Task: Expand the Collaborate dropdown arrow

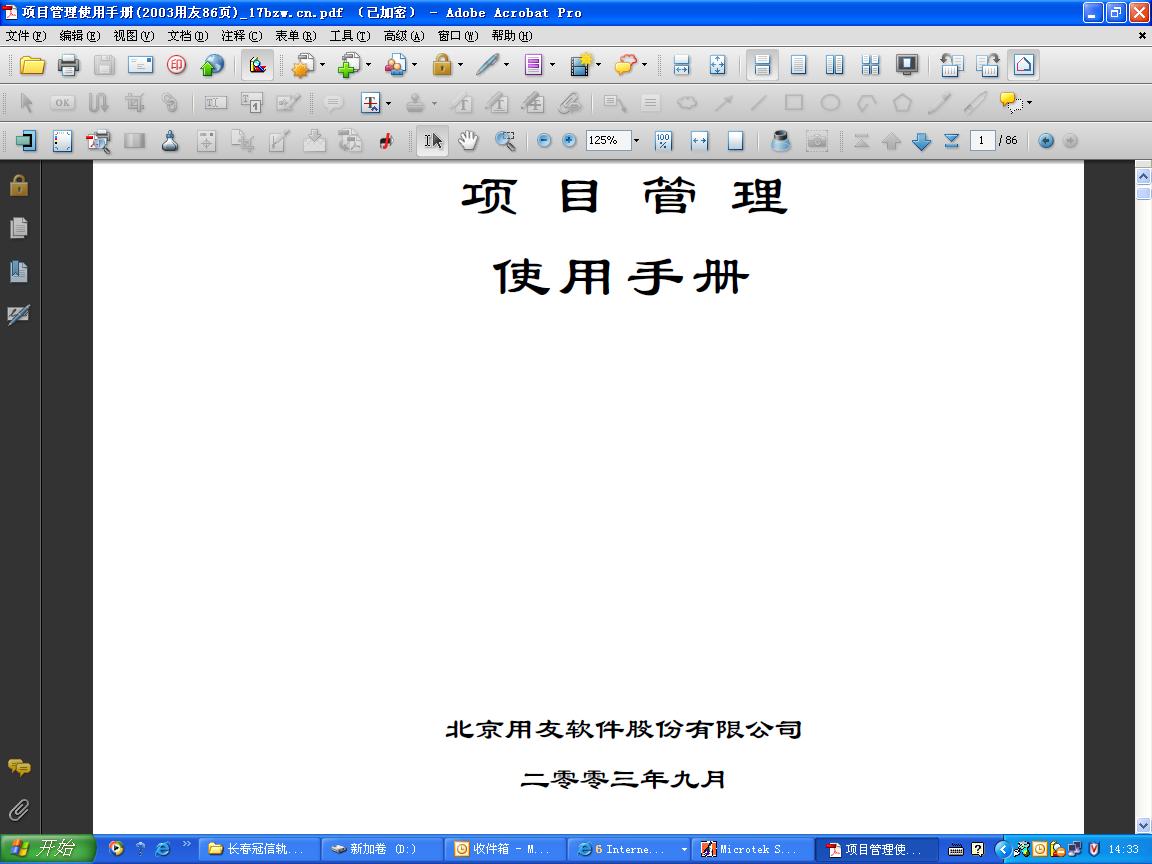Action: [x=414, y=65]
